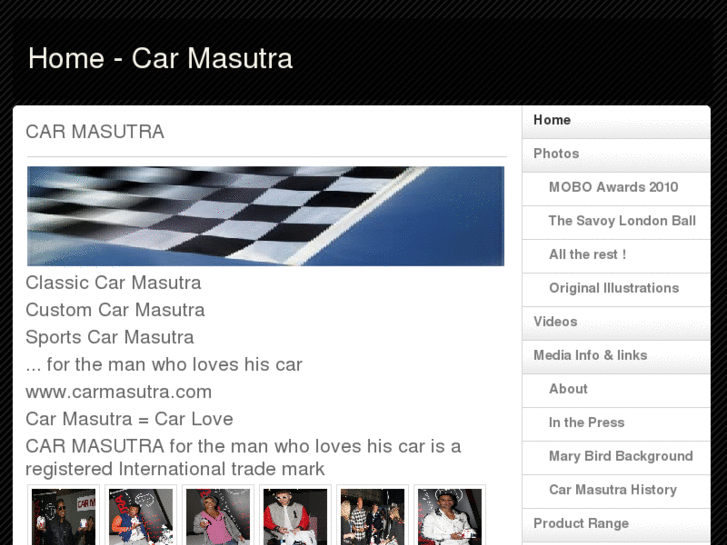The image size is (727, 545).
Task: Click the 'registered International trade mark' text
Action: click(175, 469)
